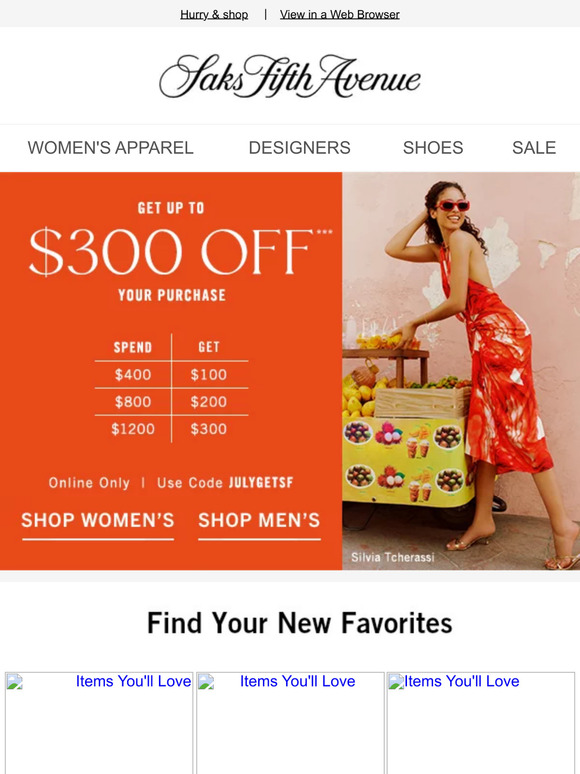Click View in a Web Browser link
This screenshot has width=580, height=774.
tap(340, 15)
